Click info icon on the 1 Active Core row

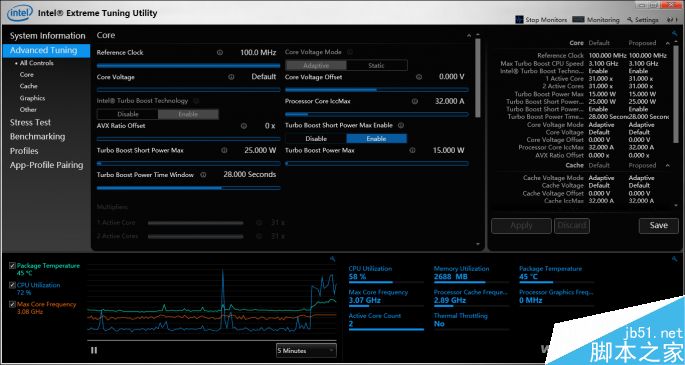(259, 223)
